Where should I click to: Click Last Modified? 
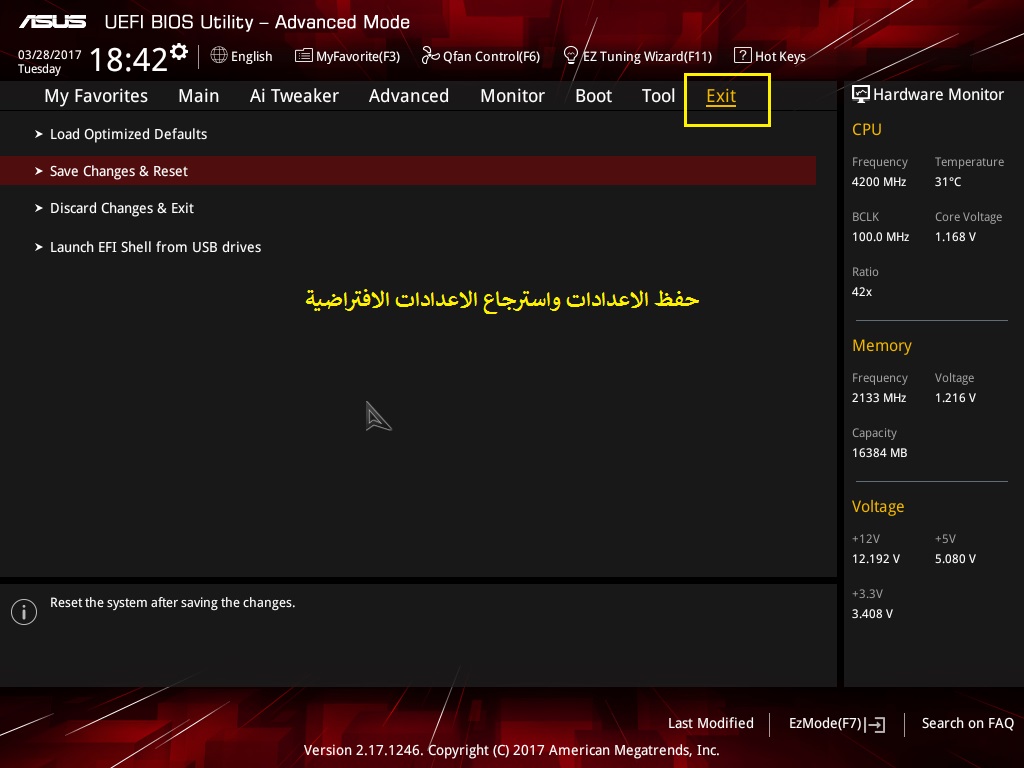(x=711, y=723)
